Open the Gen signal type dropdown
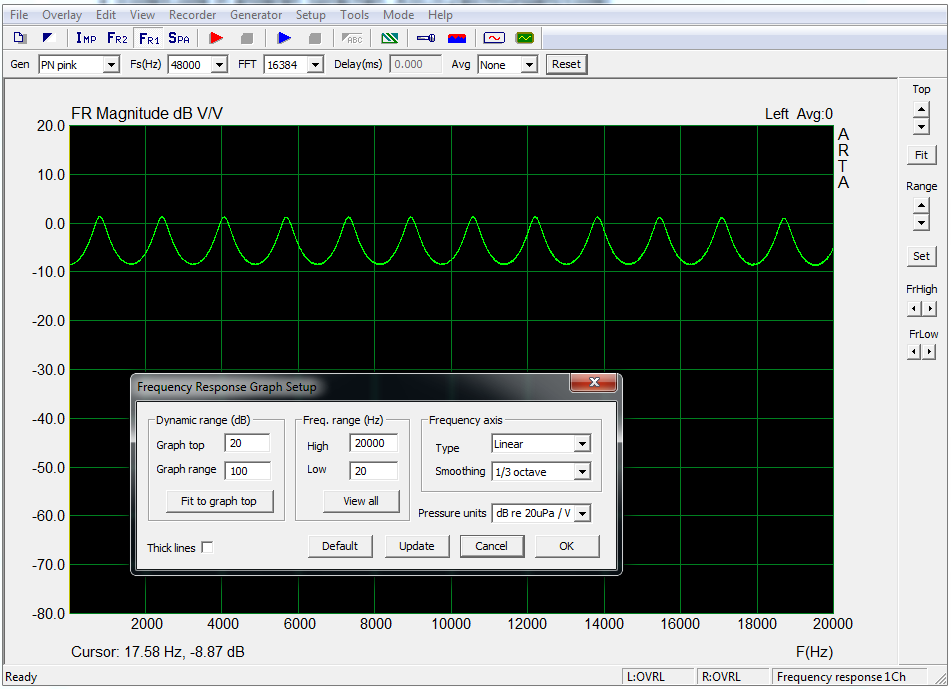This screenshot has width=951, height=689. [111, 64]
